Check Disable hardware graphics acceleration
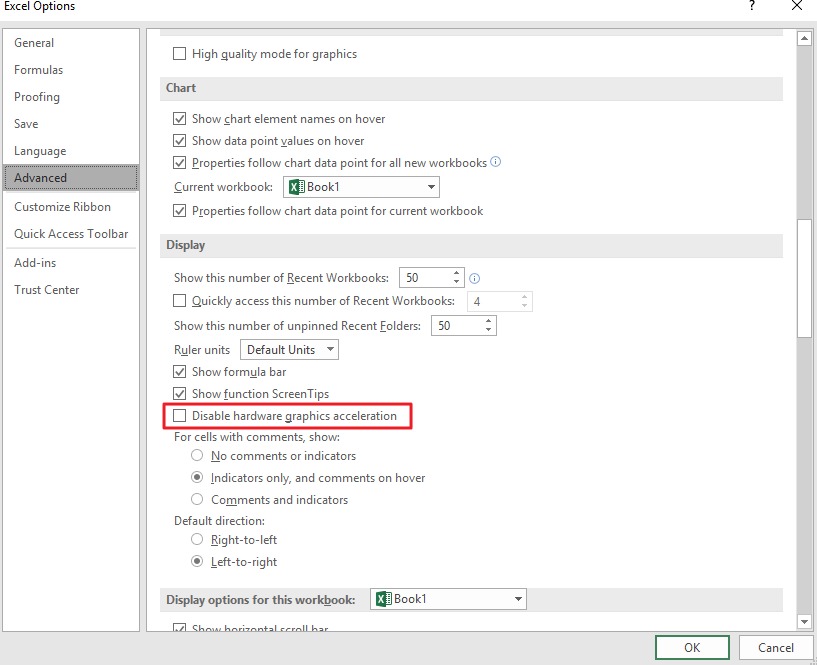 pyautogui.click(x=179, y=415)
